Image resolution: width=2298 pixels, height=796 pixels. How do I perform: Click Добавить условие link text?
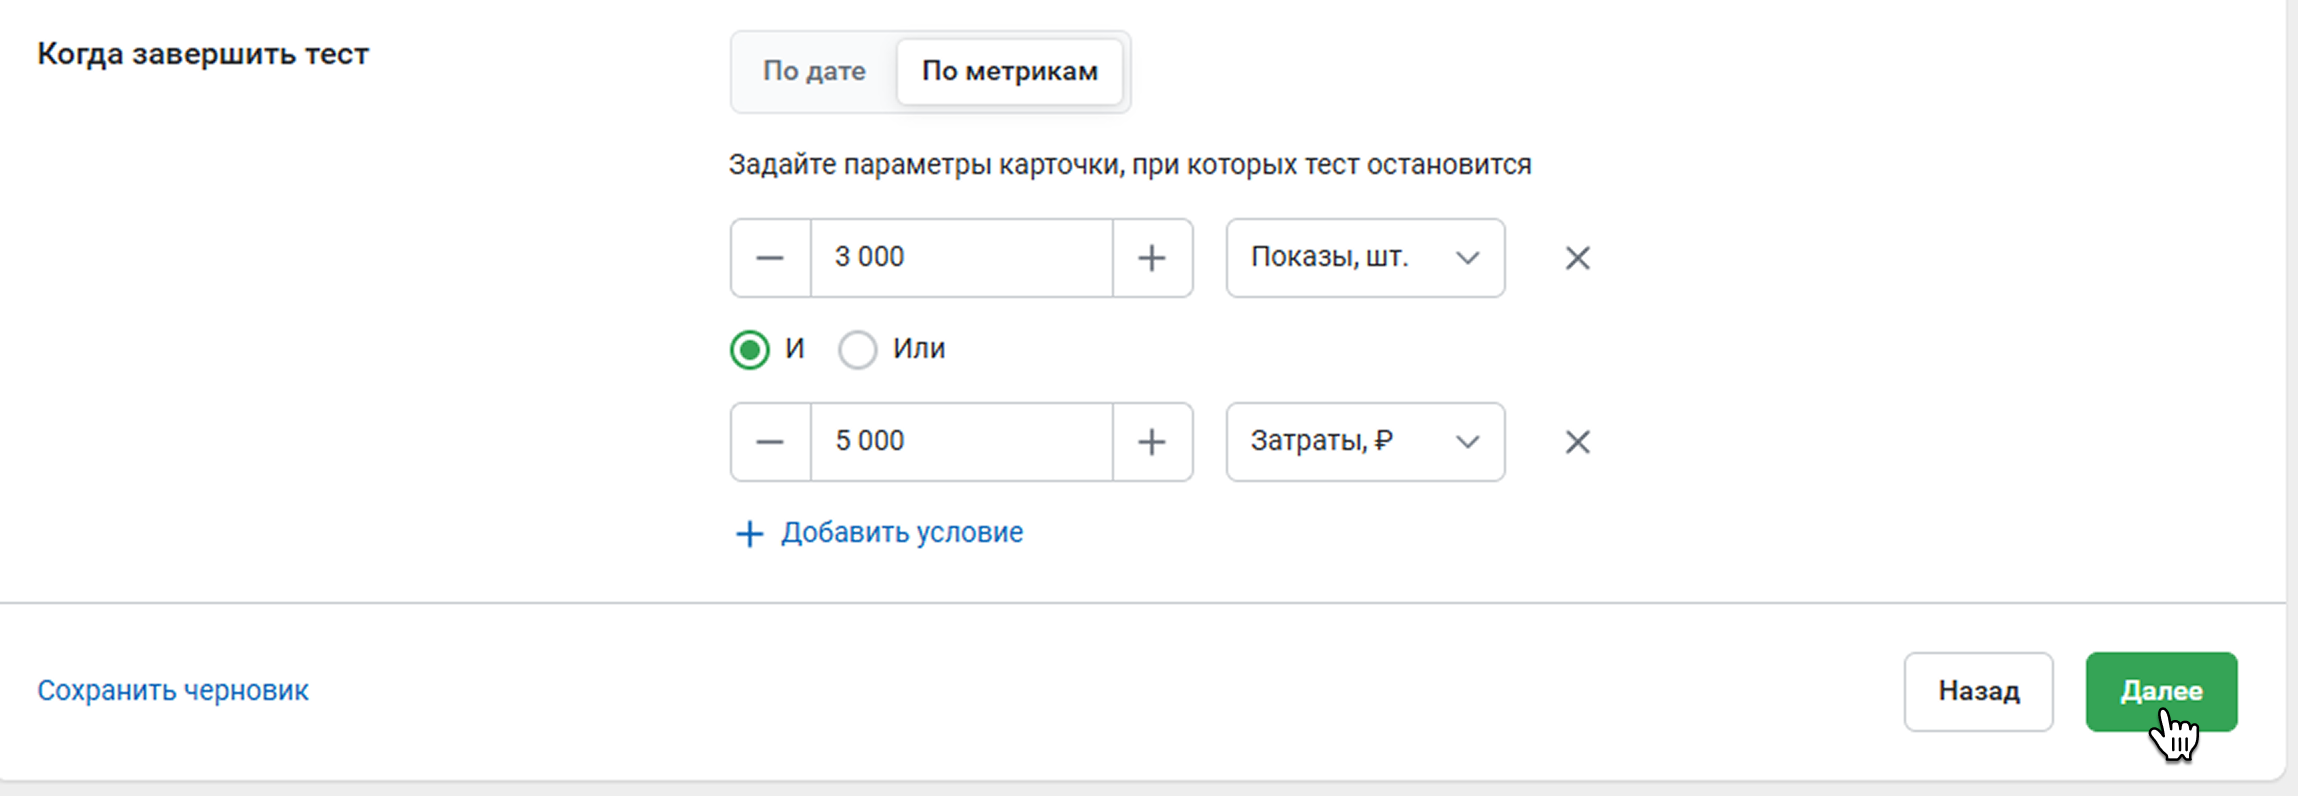(902, 533)
